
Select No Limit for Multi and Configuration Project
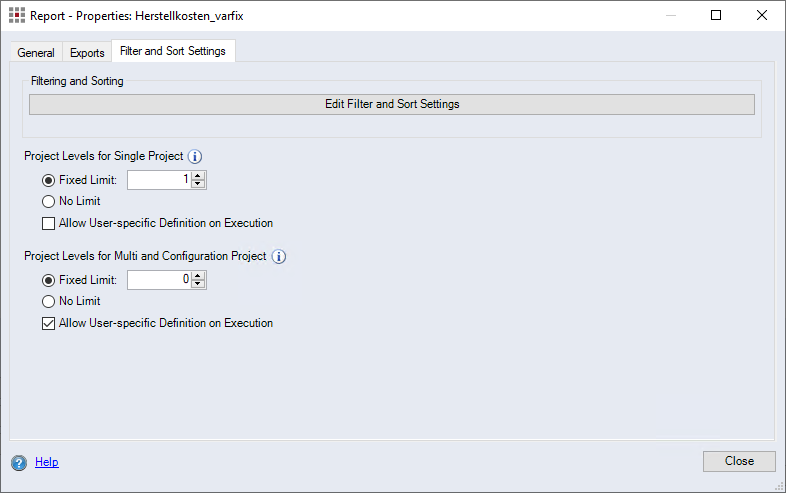(48, 301)
